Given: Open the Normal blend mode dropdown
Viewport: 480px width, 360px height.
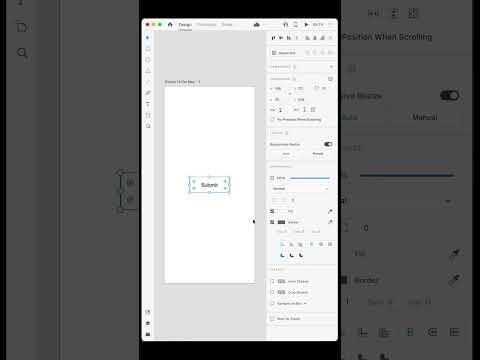Looking at the screenshot, I should click(300, 189).
